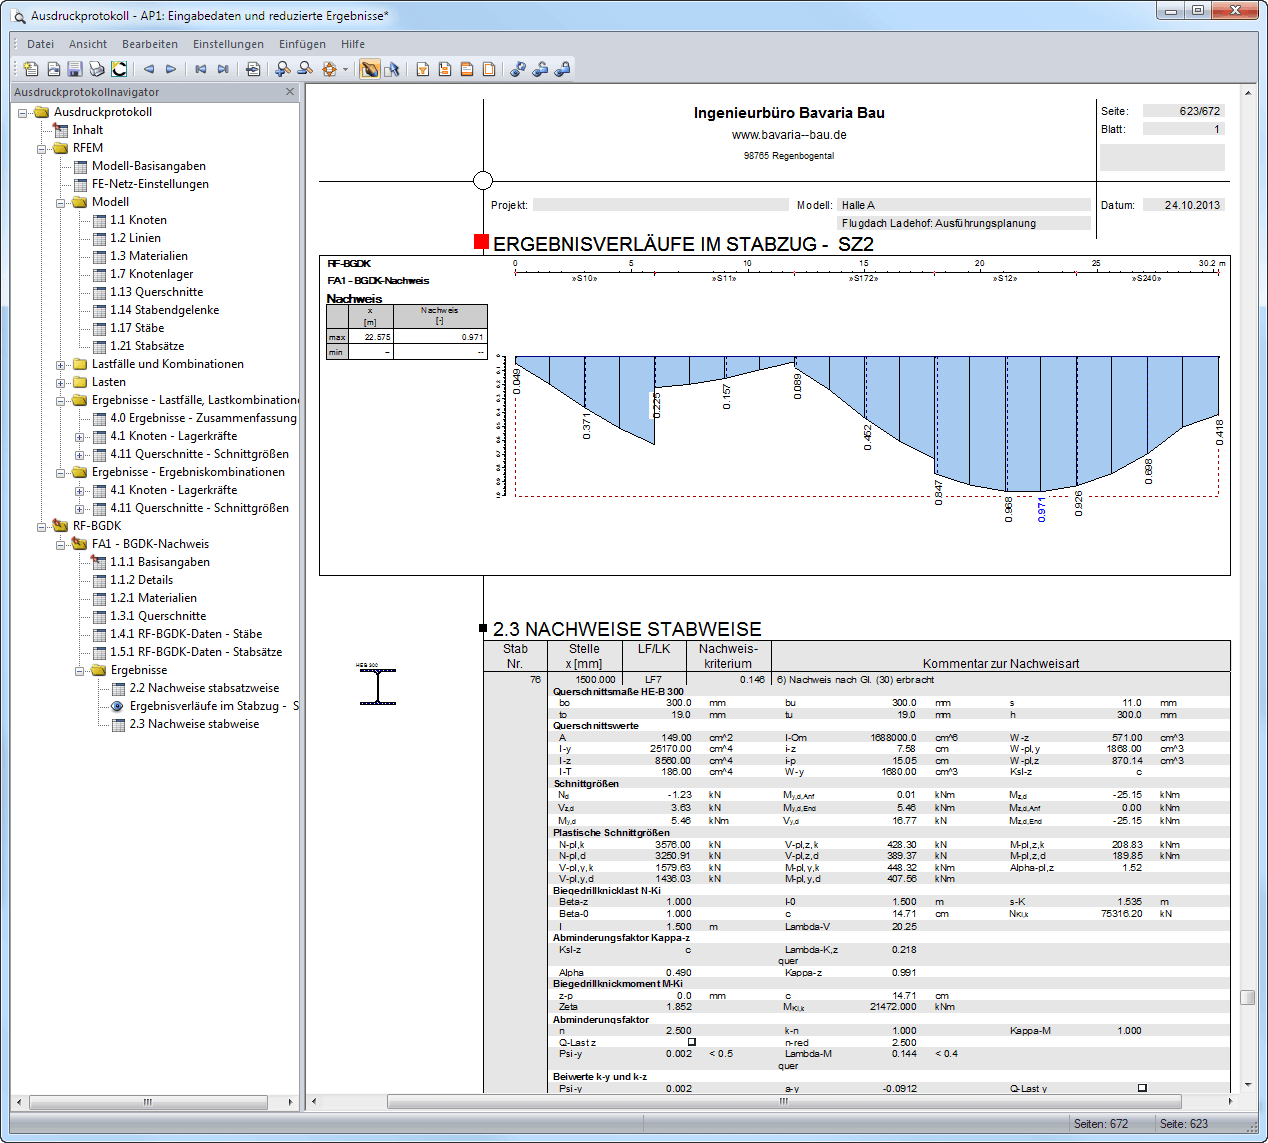
Task: Collapse the RF-BGDK tree node
Action: (42, 527)
